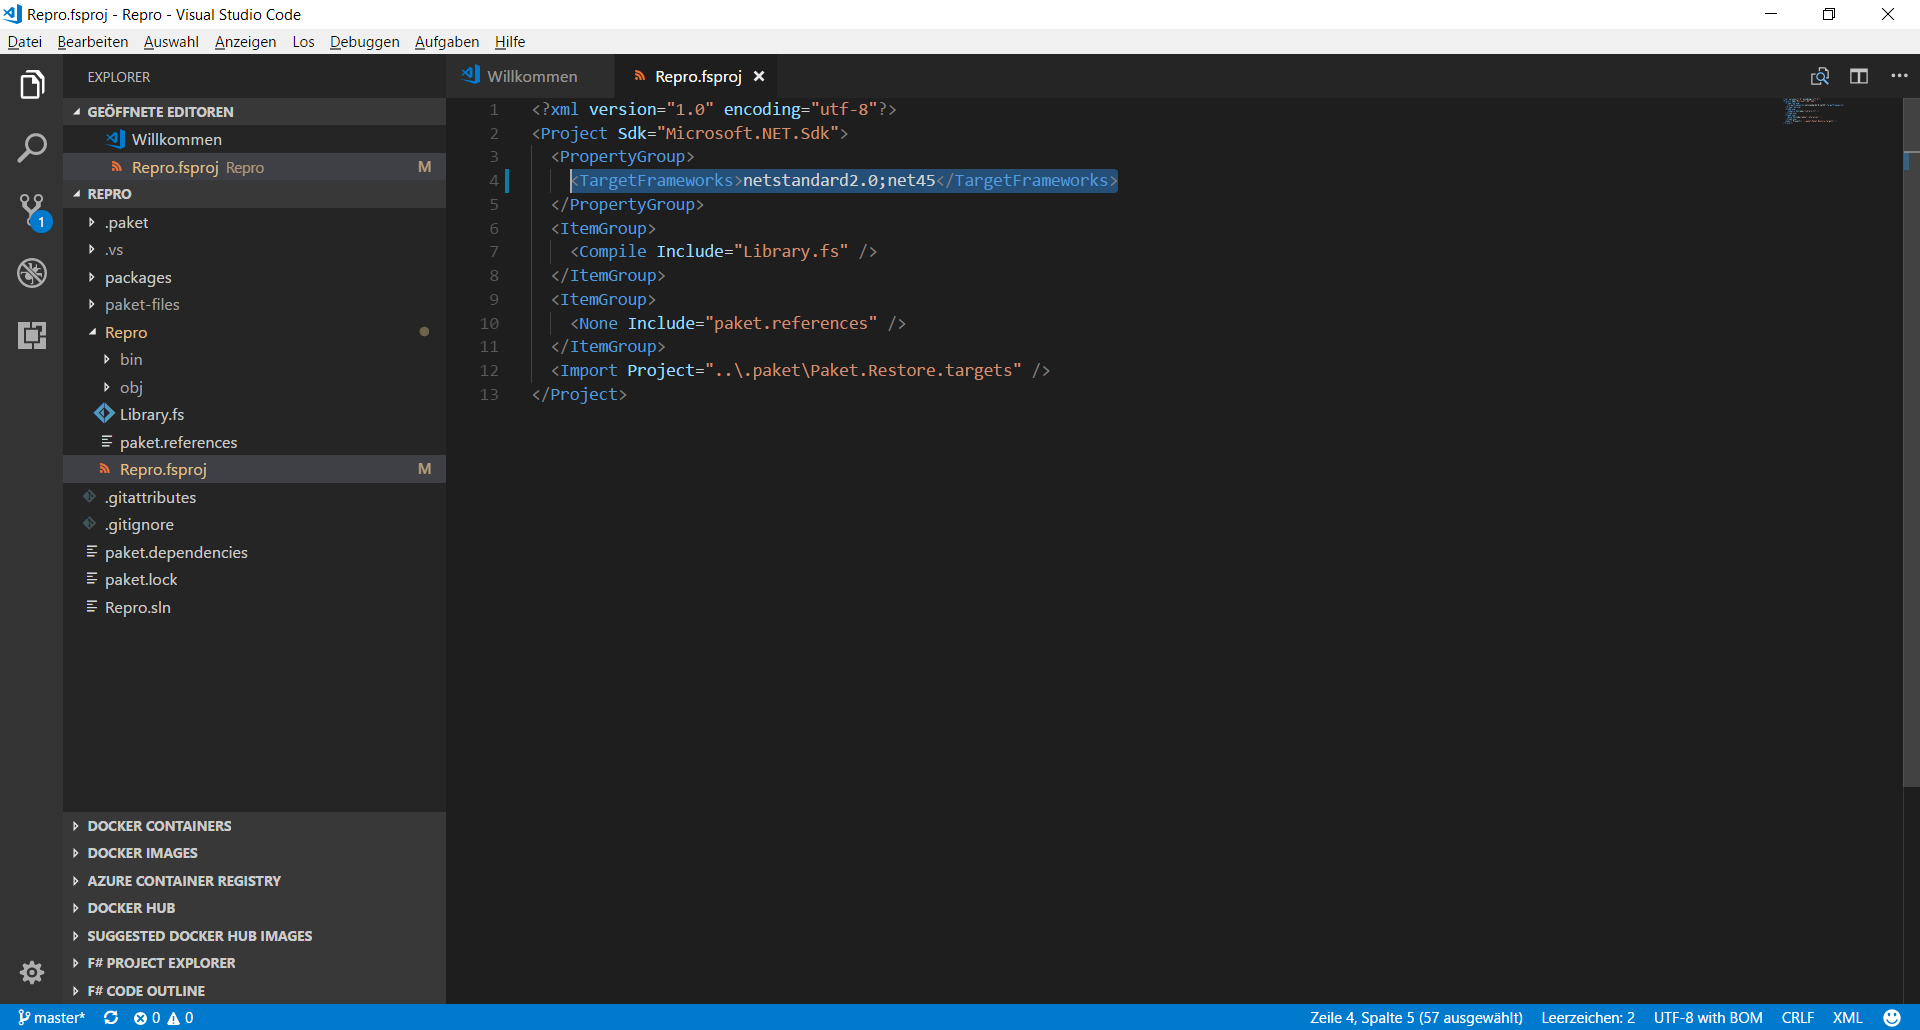Viewport: 1920px width, 1030px height.
Task: Open the Bearbeiten menu
Action: click(93, 41)
